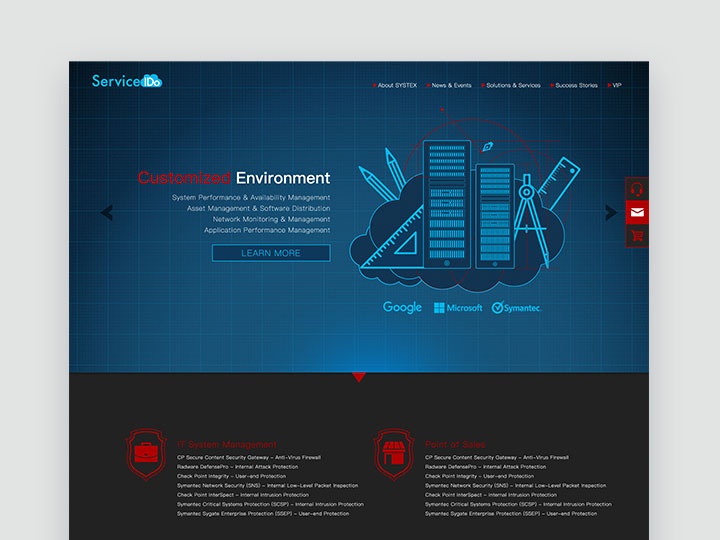Open Success Stories menu
The image size is (720, 540).
pos(574,85)
